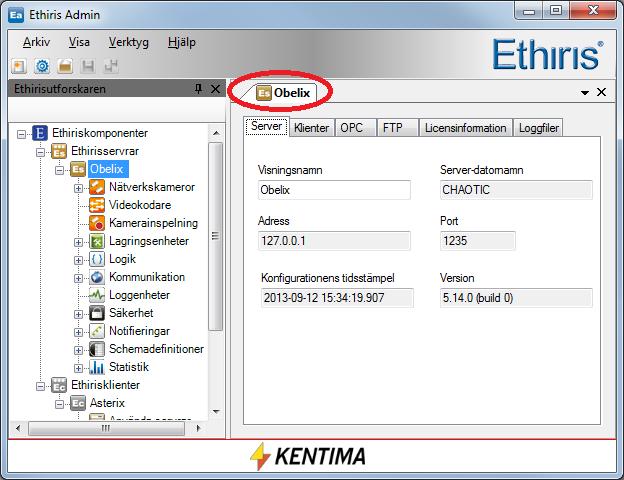Viewport: 624px width, 480px height.
Task: Click the Logik braces icon
Action: [x=97, y=259]
